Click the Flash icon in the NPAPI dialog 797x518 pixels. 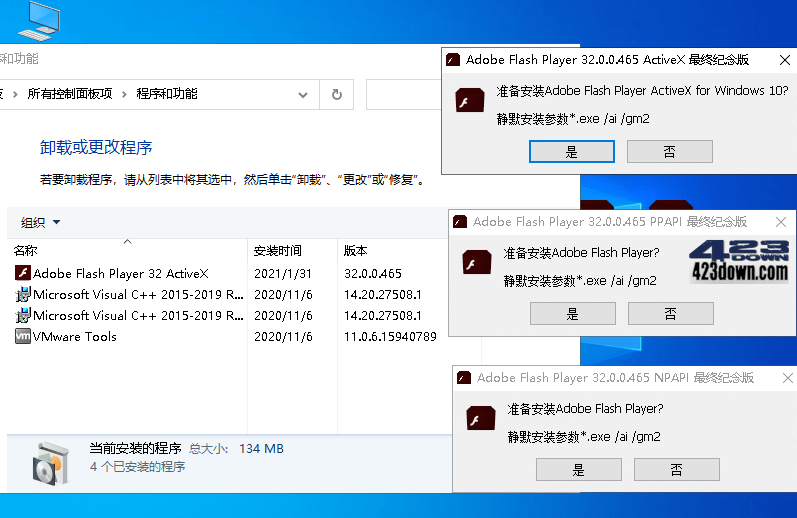480,420
